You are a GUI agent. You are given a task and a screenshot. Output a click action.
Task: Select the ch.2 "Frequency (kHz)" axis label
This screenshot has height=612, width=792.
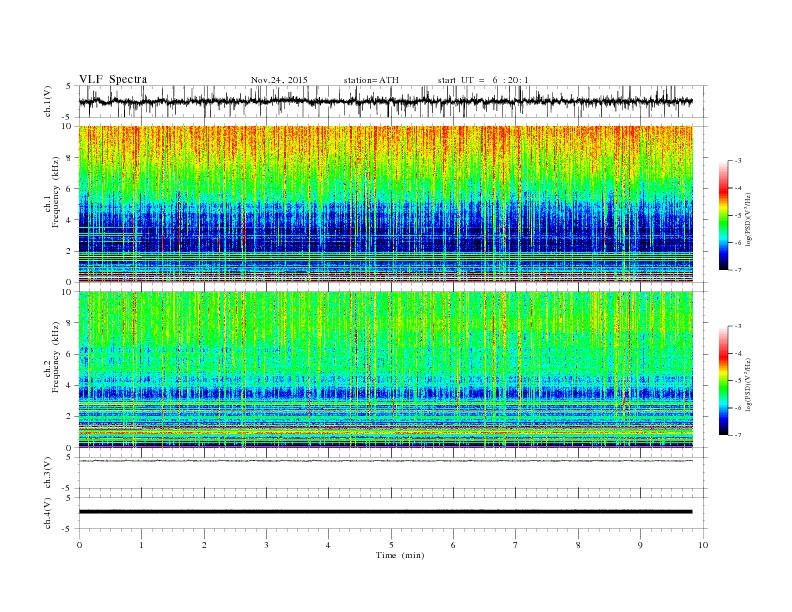56,358
